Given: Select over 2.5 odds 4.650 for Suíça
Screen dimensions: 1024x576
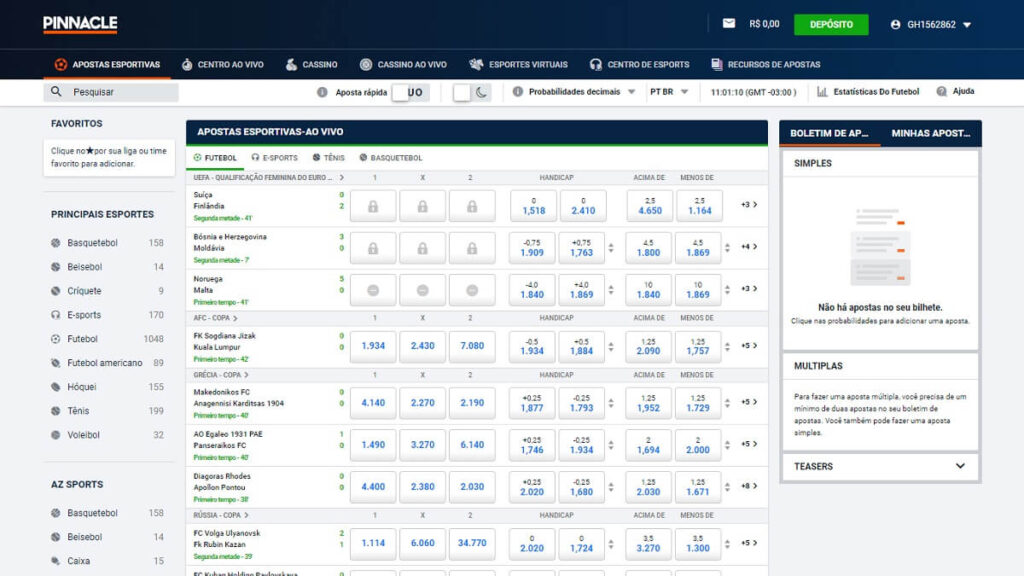Looking at the screenshot, I should (649, 206).
